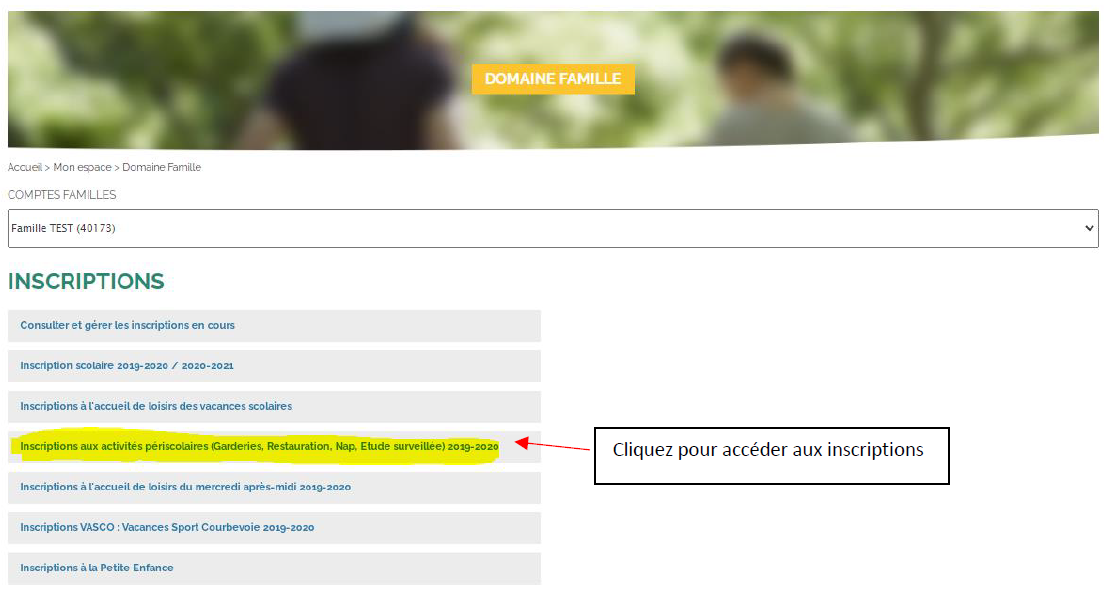Open the Famille TEST (40173) account dropdown
Image resolution: width=1104 pixels, height=602 pixels.
(x=553, y=228)
